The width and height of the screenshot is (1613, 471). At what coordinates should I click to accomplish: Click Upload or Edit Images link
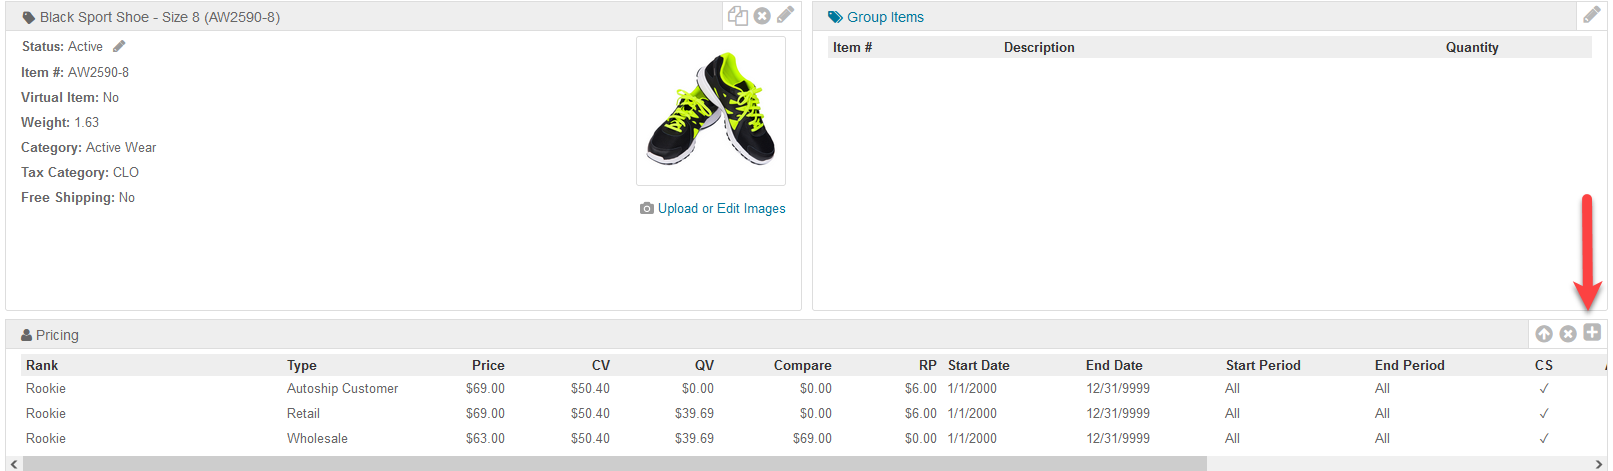coord(721,209)
